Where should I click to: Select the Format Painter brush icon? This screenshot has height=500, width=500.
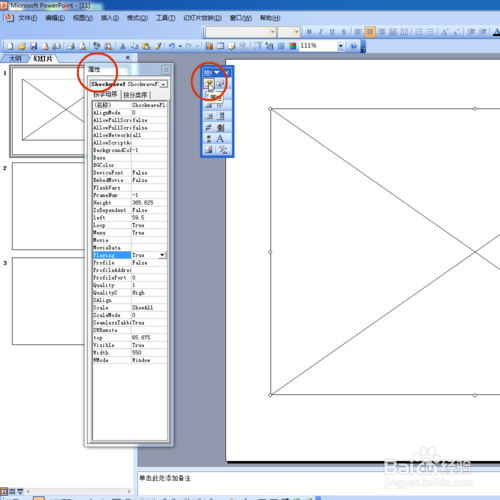[158, 46]
